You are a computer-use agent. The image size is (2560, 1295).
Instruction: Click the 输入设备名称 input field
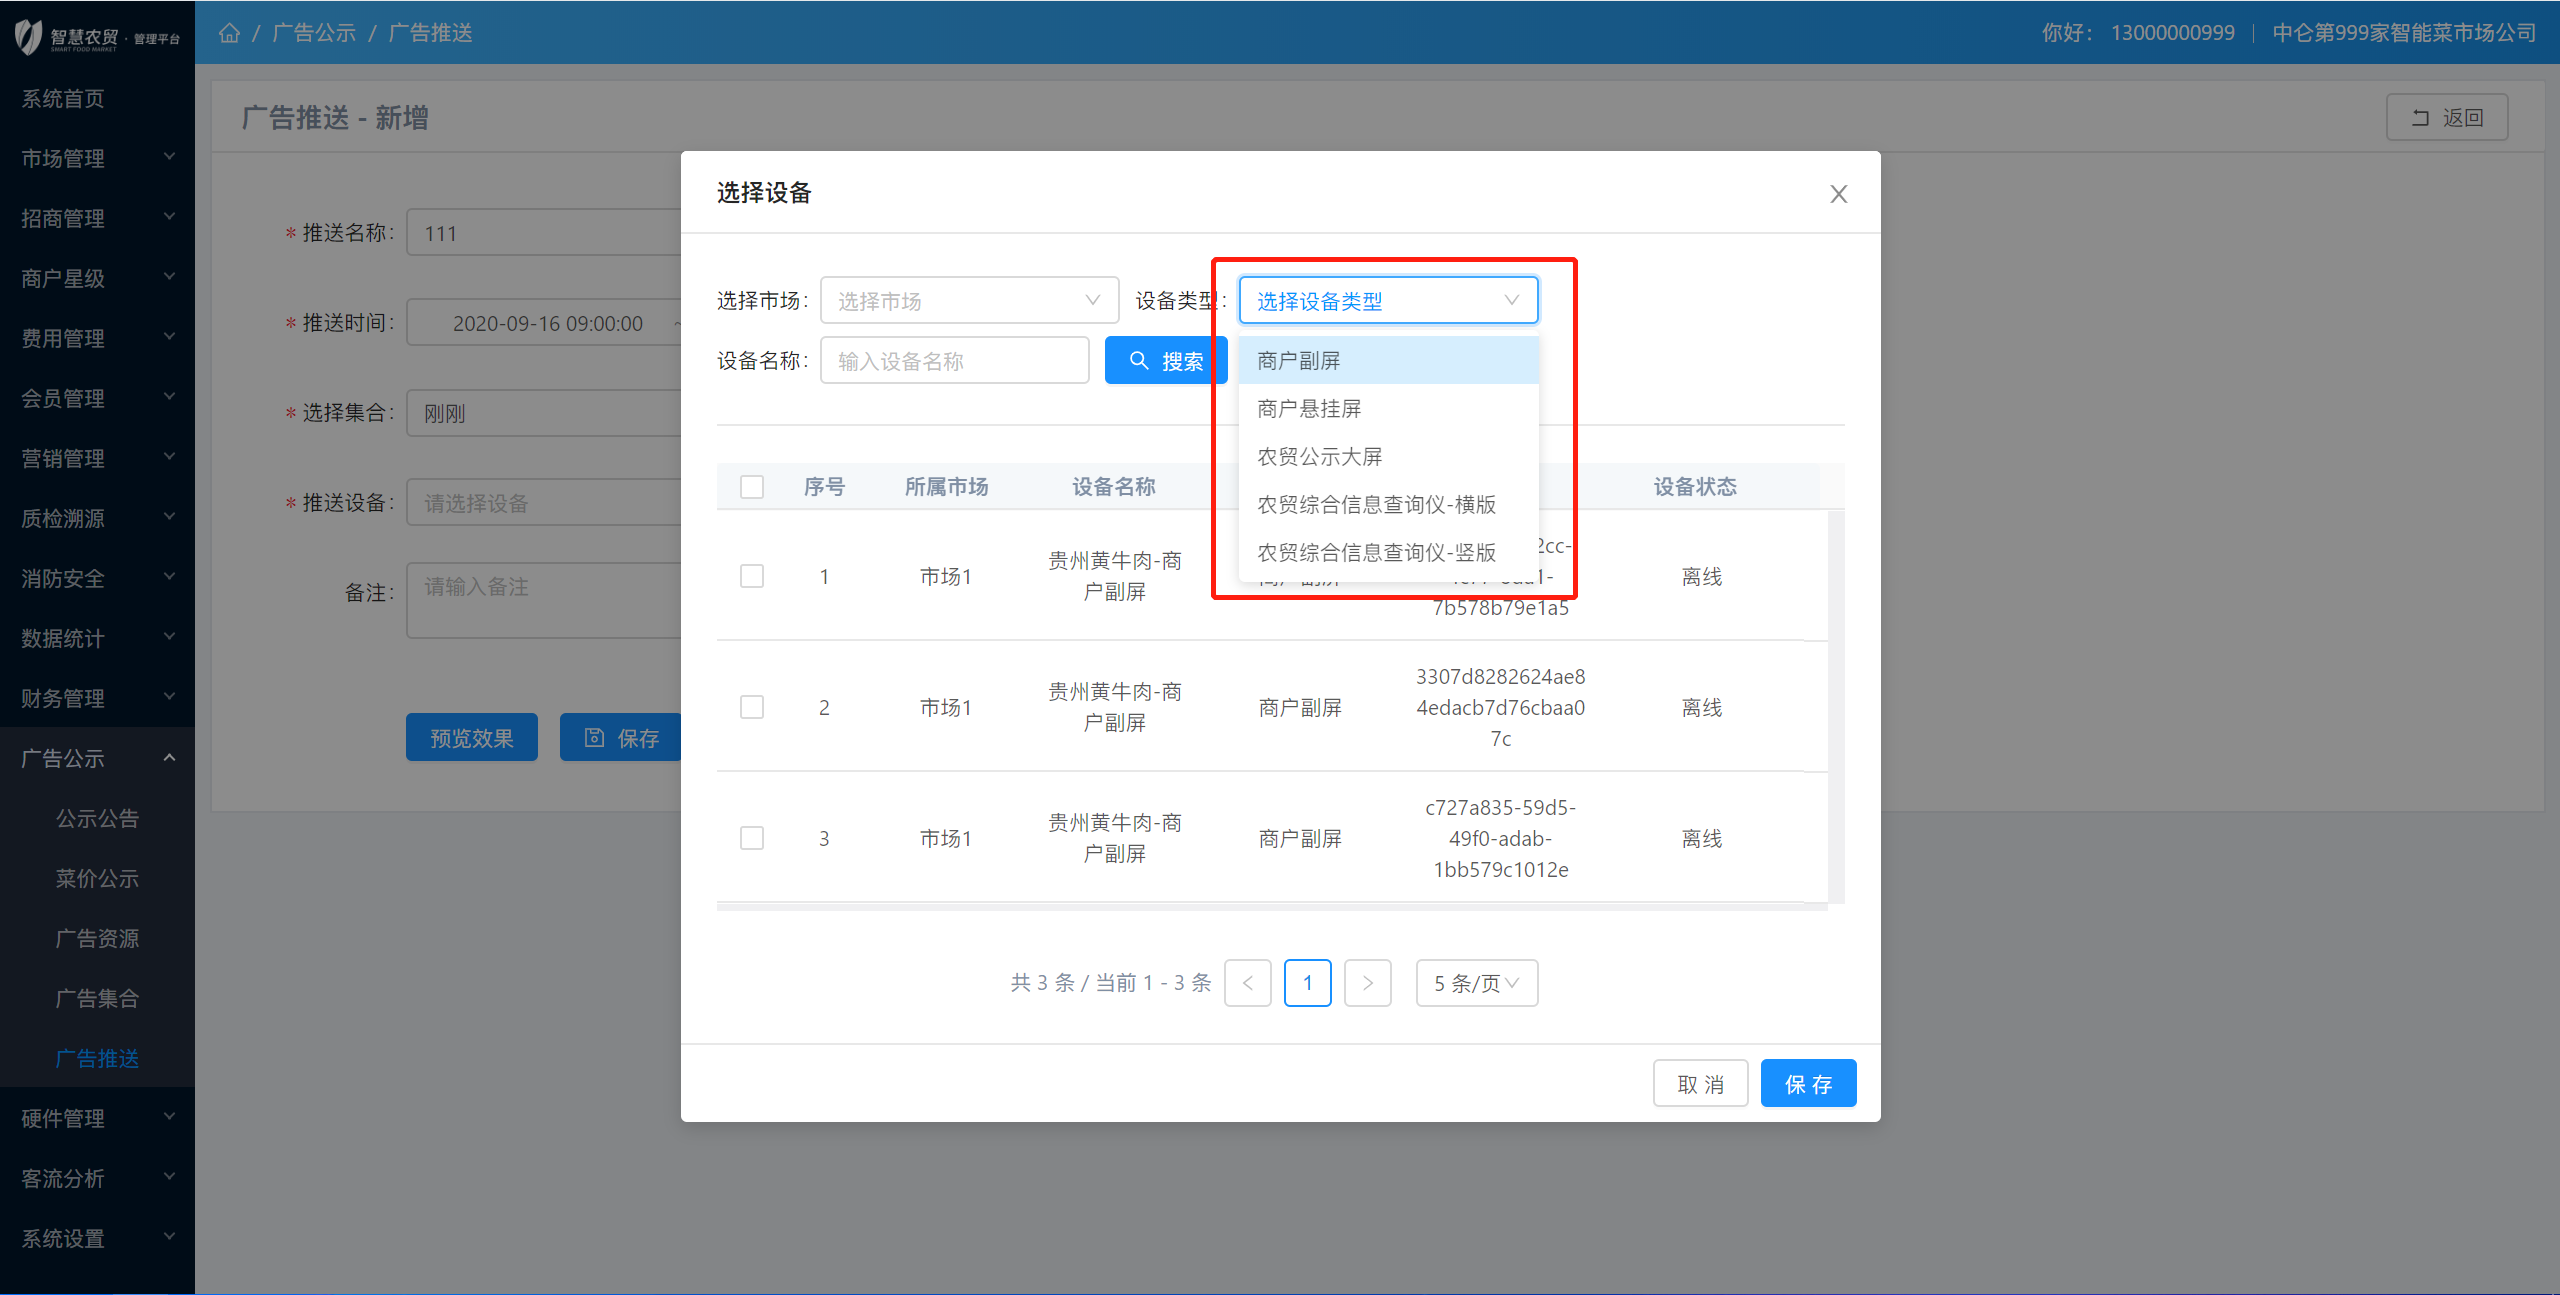pyautogui.click(x=954, y=360)
